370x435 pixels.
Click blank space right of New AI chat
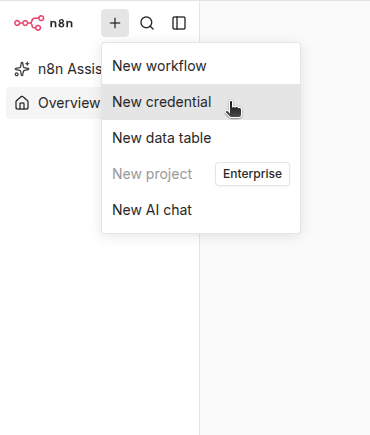[x=245, y=210]
